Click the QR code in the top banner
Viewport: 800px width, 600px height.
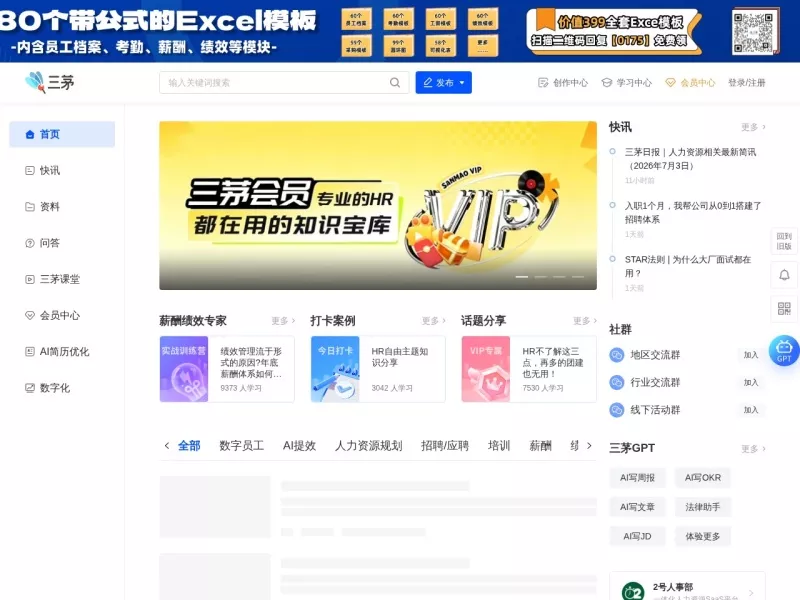(753, 32)
